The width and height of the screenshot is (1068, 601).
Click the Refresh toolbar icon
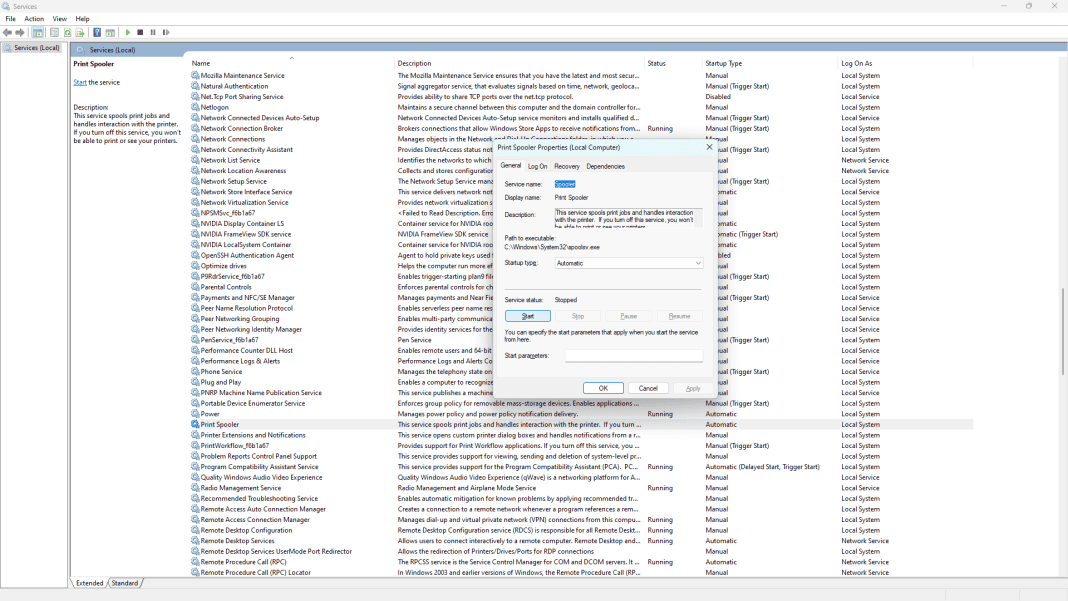(66, 32)
